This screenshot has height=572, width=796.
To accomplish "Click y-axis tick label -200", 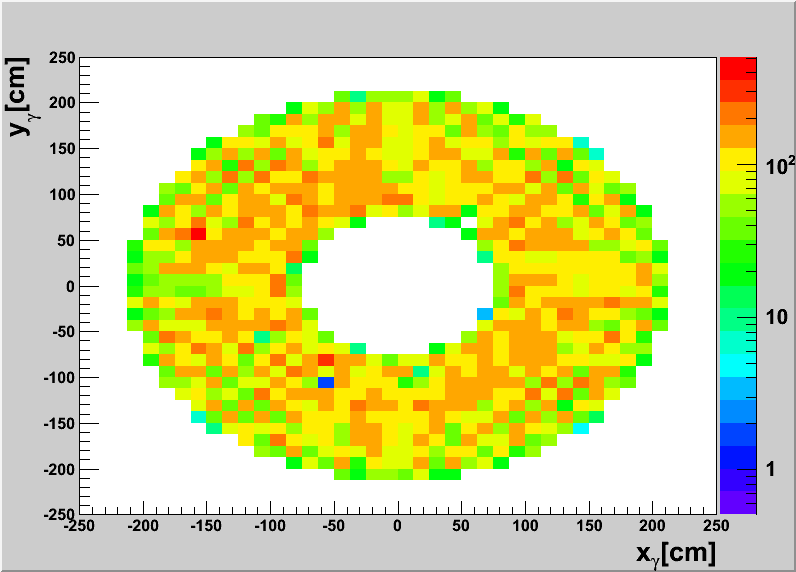I will click(x=59, y=469).
